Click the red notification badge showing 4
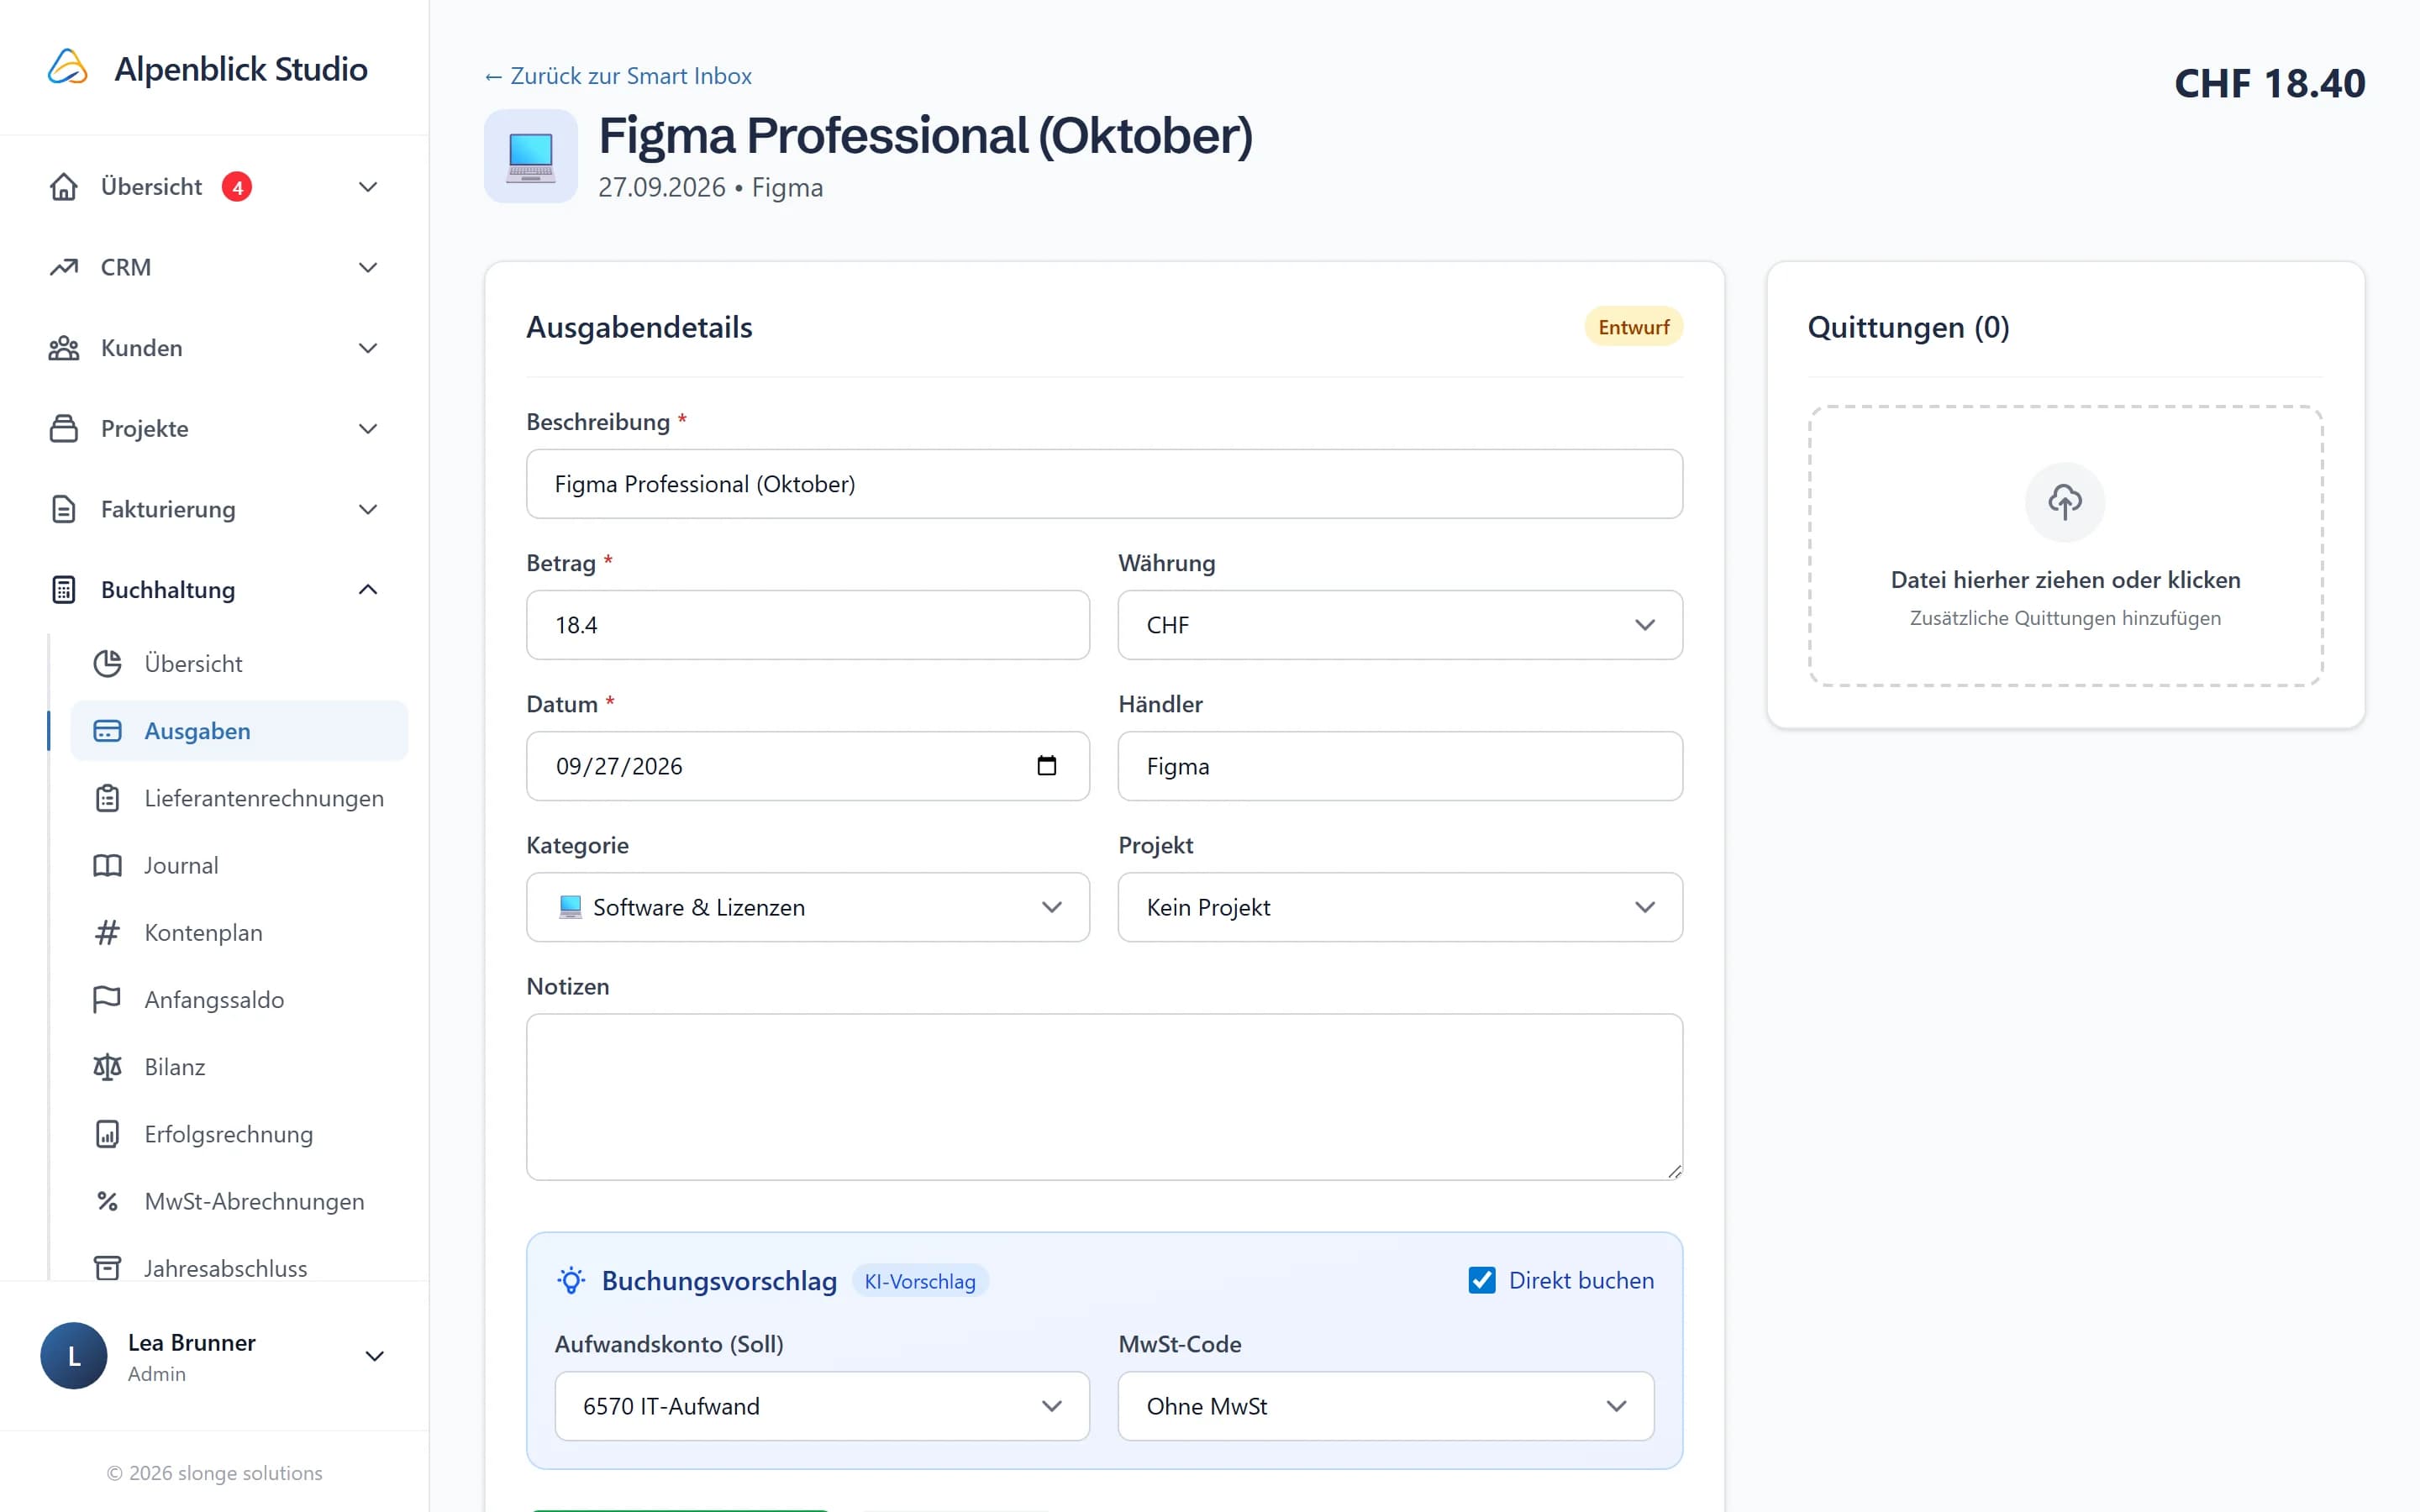This screenshot has height=1512, width=2420. point(237,187)
